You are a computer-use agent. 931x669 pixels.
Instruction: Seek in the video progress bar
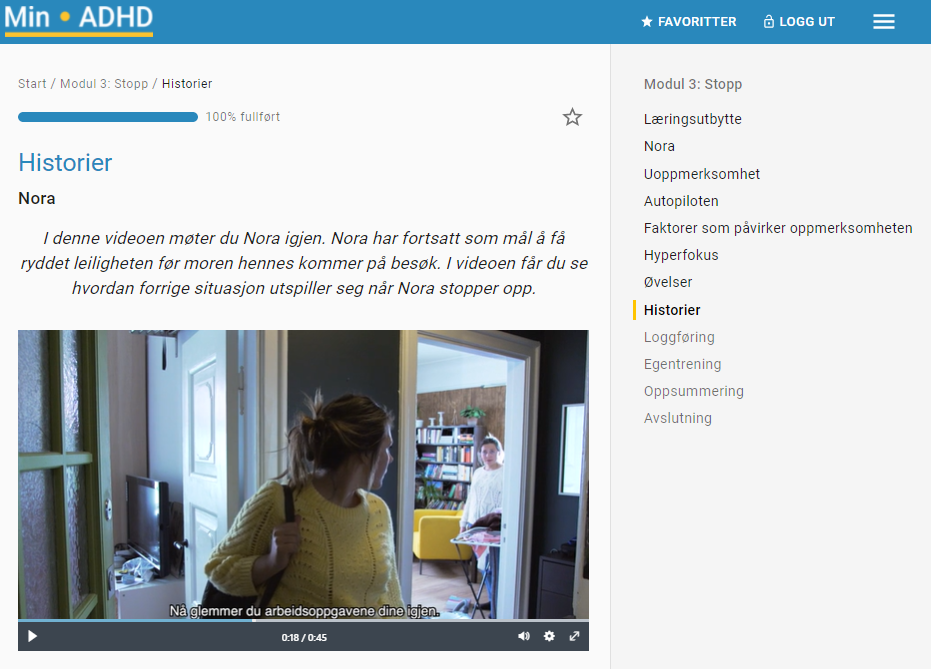click(303, 620)
